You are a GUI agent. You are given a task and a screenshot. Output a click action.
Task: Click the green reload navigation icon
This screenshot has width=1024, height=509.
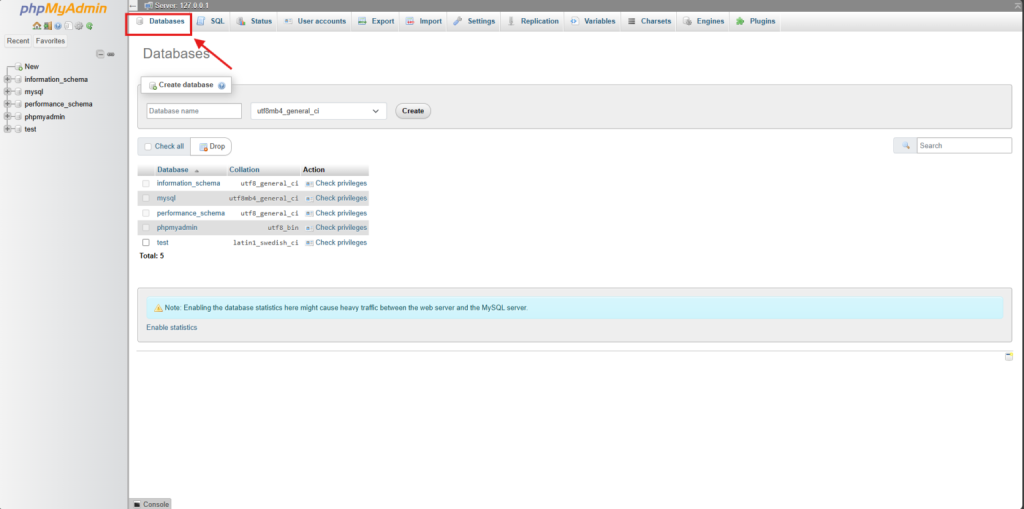(x=90, y=26)
